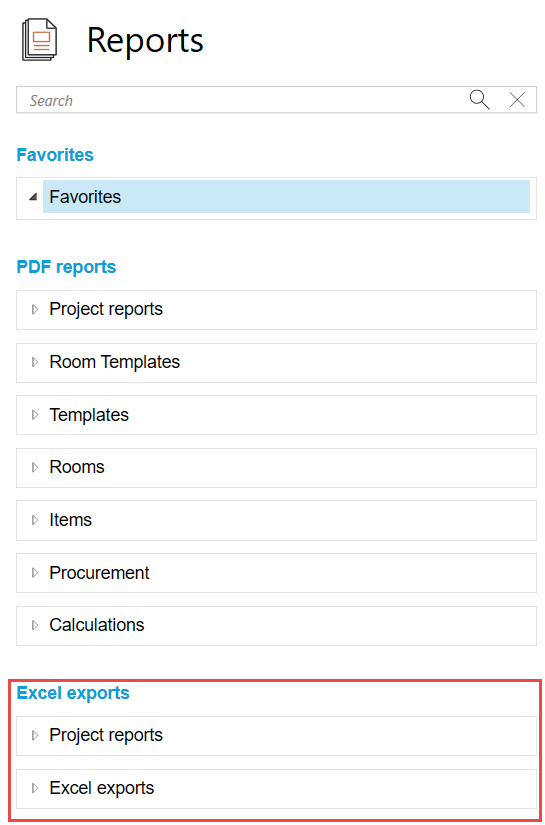
Task: Click the Reports document stack icon
Action: click(x=40, y=39)
